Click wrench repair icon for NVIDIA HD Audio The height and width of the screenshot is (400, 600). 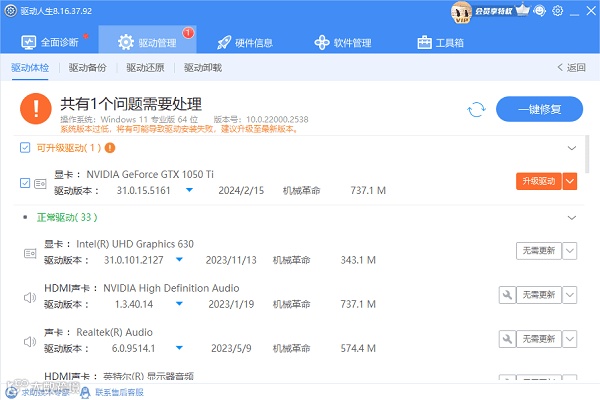[507, 295]
